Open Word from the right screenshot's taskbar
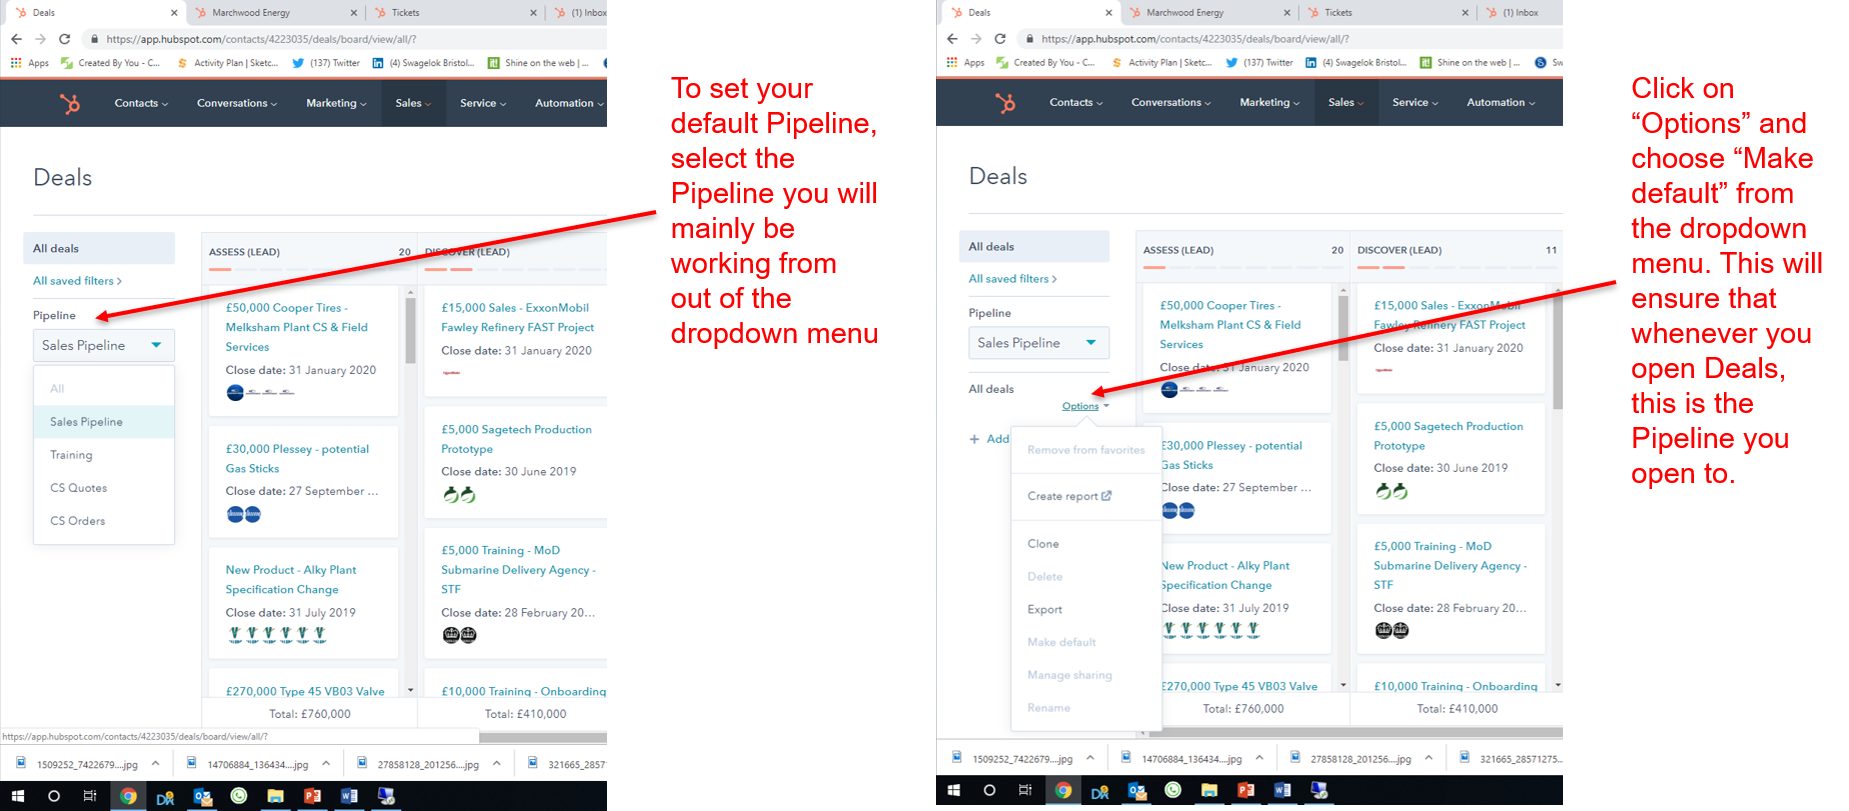The height and width of the screenshot is (811, 1849). (1283, 790)
